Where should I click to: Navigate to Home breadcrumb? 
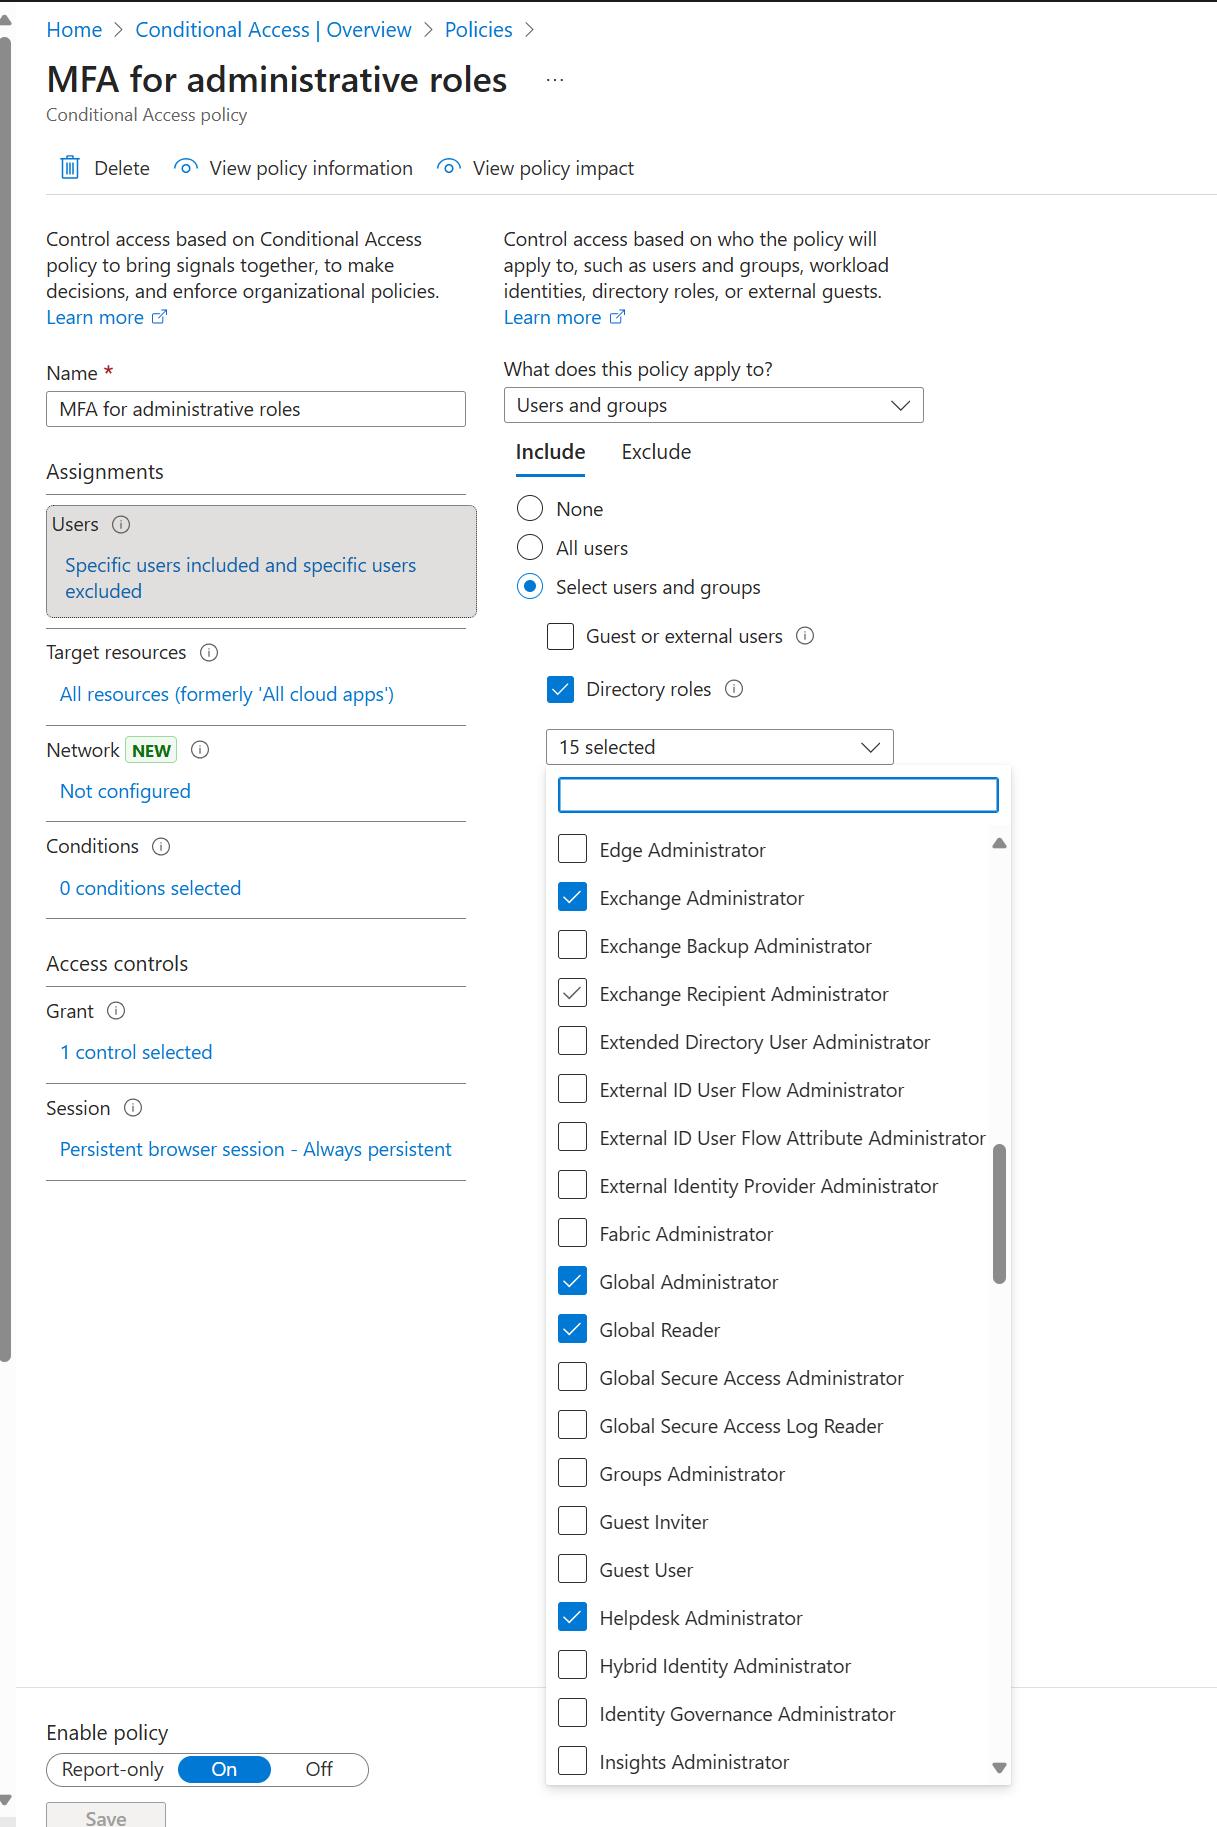(x=74, y=30)
